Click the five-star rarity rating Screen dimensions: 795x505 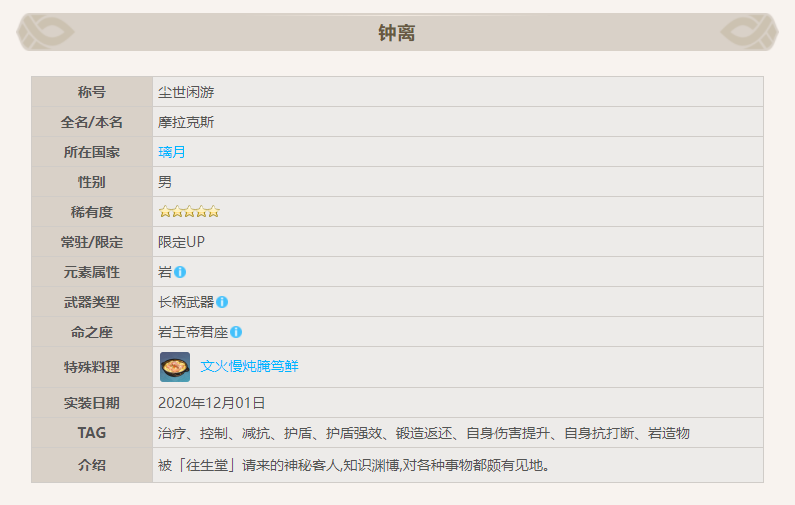click(x=189, y=211)
